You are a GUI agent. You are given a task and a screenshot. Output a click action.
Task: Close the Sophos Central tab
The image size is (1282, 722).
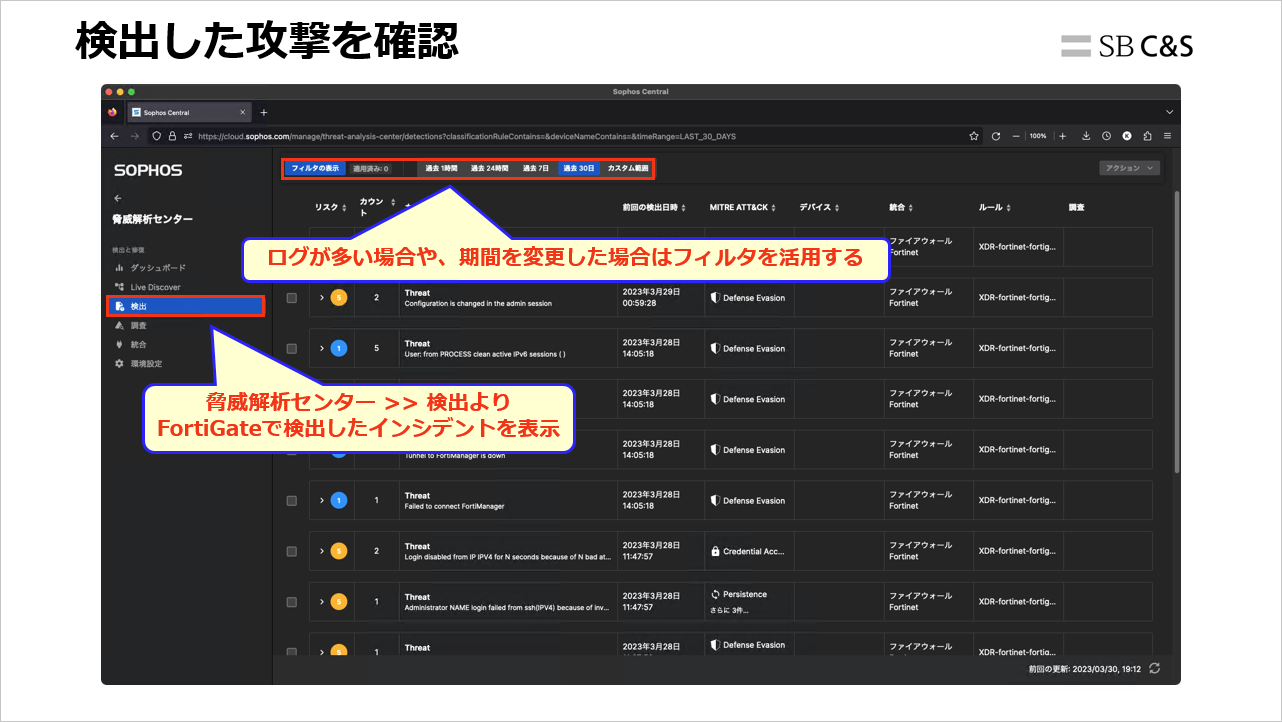point(244,112)
